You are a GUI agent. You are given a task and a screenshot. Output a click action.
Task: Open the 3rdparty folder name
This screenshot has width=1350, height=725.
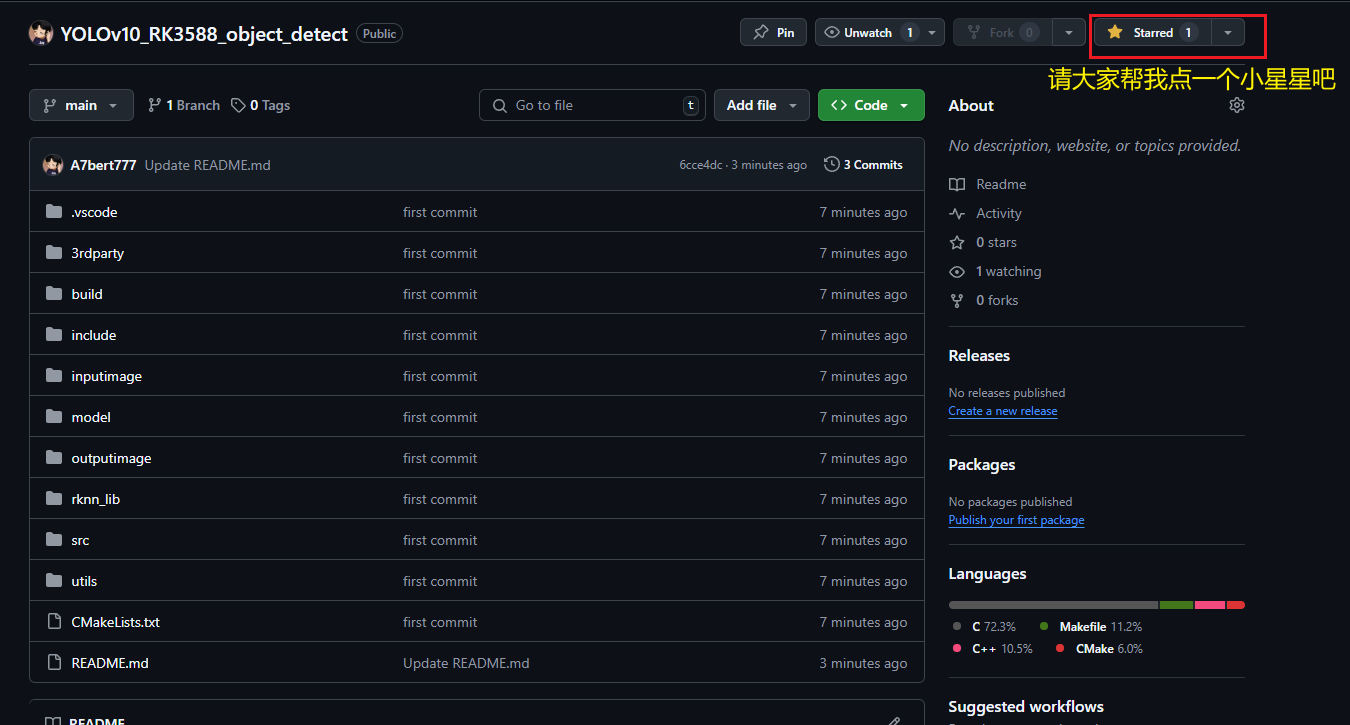point(98,253)
